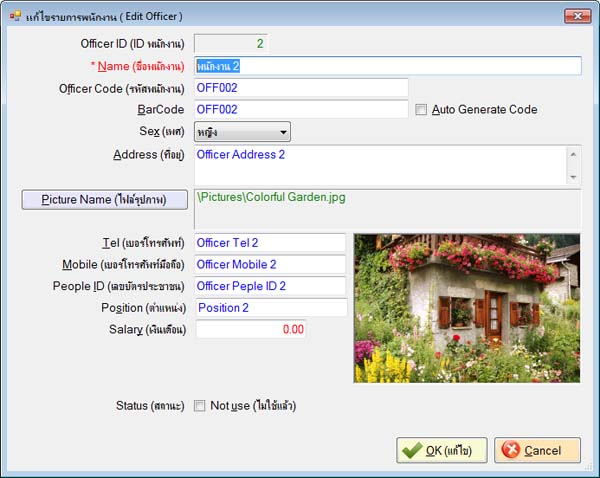This screenshot has height=478, width=600.
Task: Click the Mobile field
Action: [270, 264]
